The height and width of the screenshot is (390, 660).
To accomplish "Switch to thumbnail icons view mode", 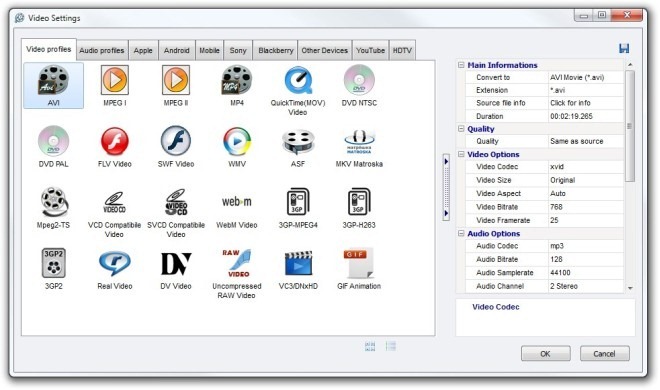I will [x=370, y=346].
